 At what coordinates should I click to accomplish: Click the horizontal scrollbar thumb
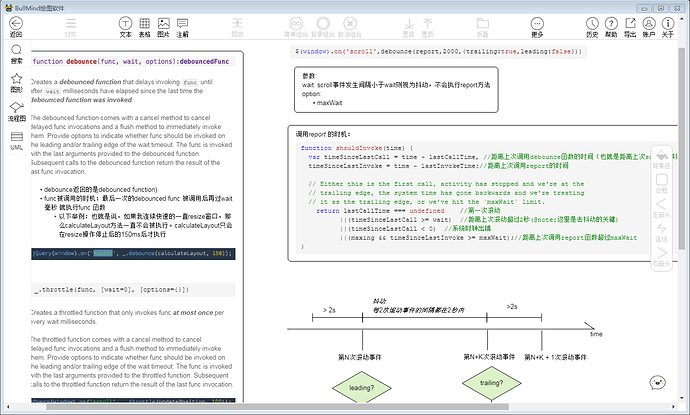click(277, 407)
